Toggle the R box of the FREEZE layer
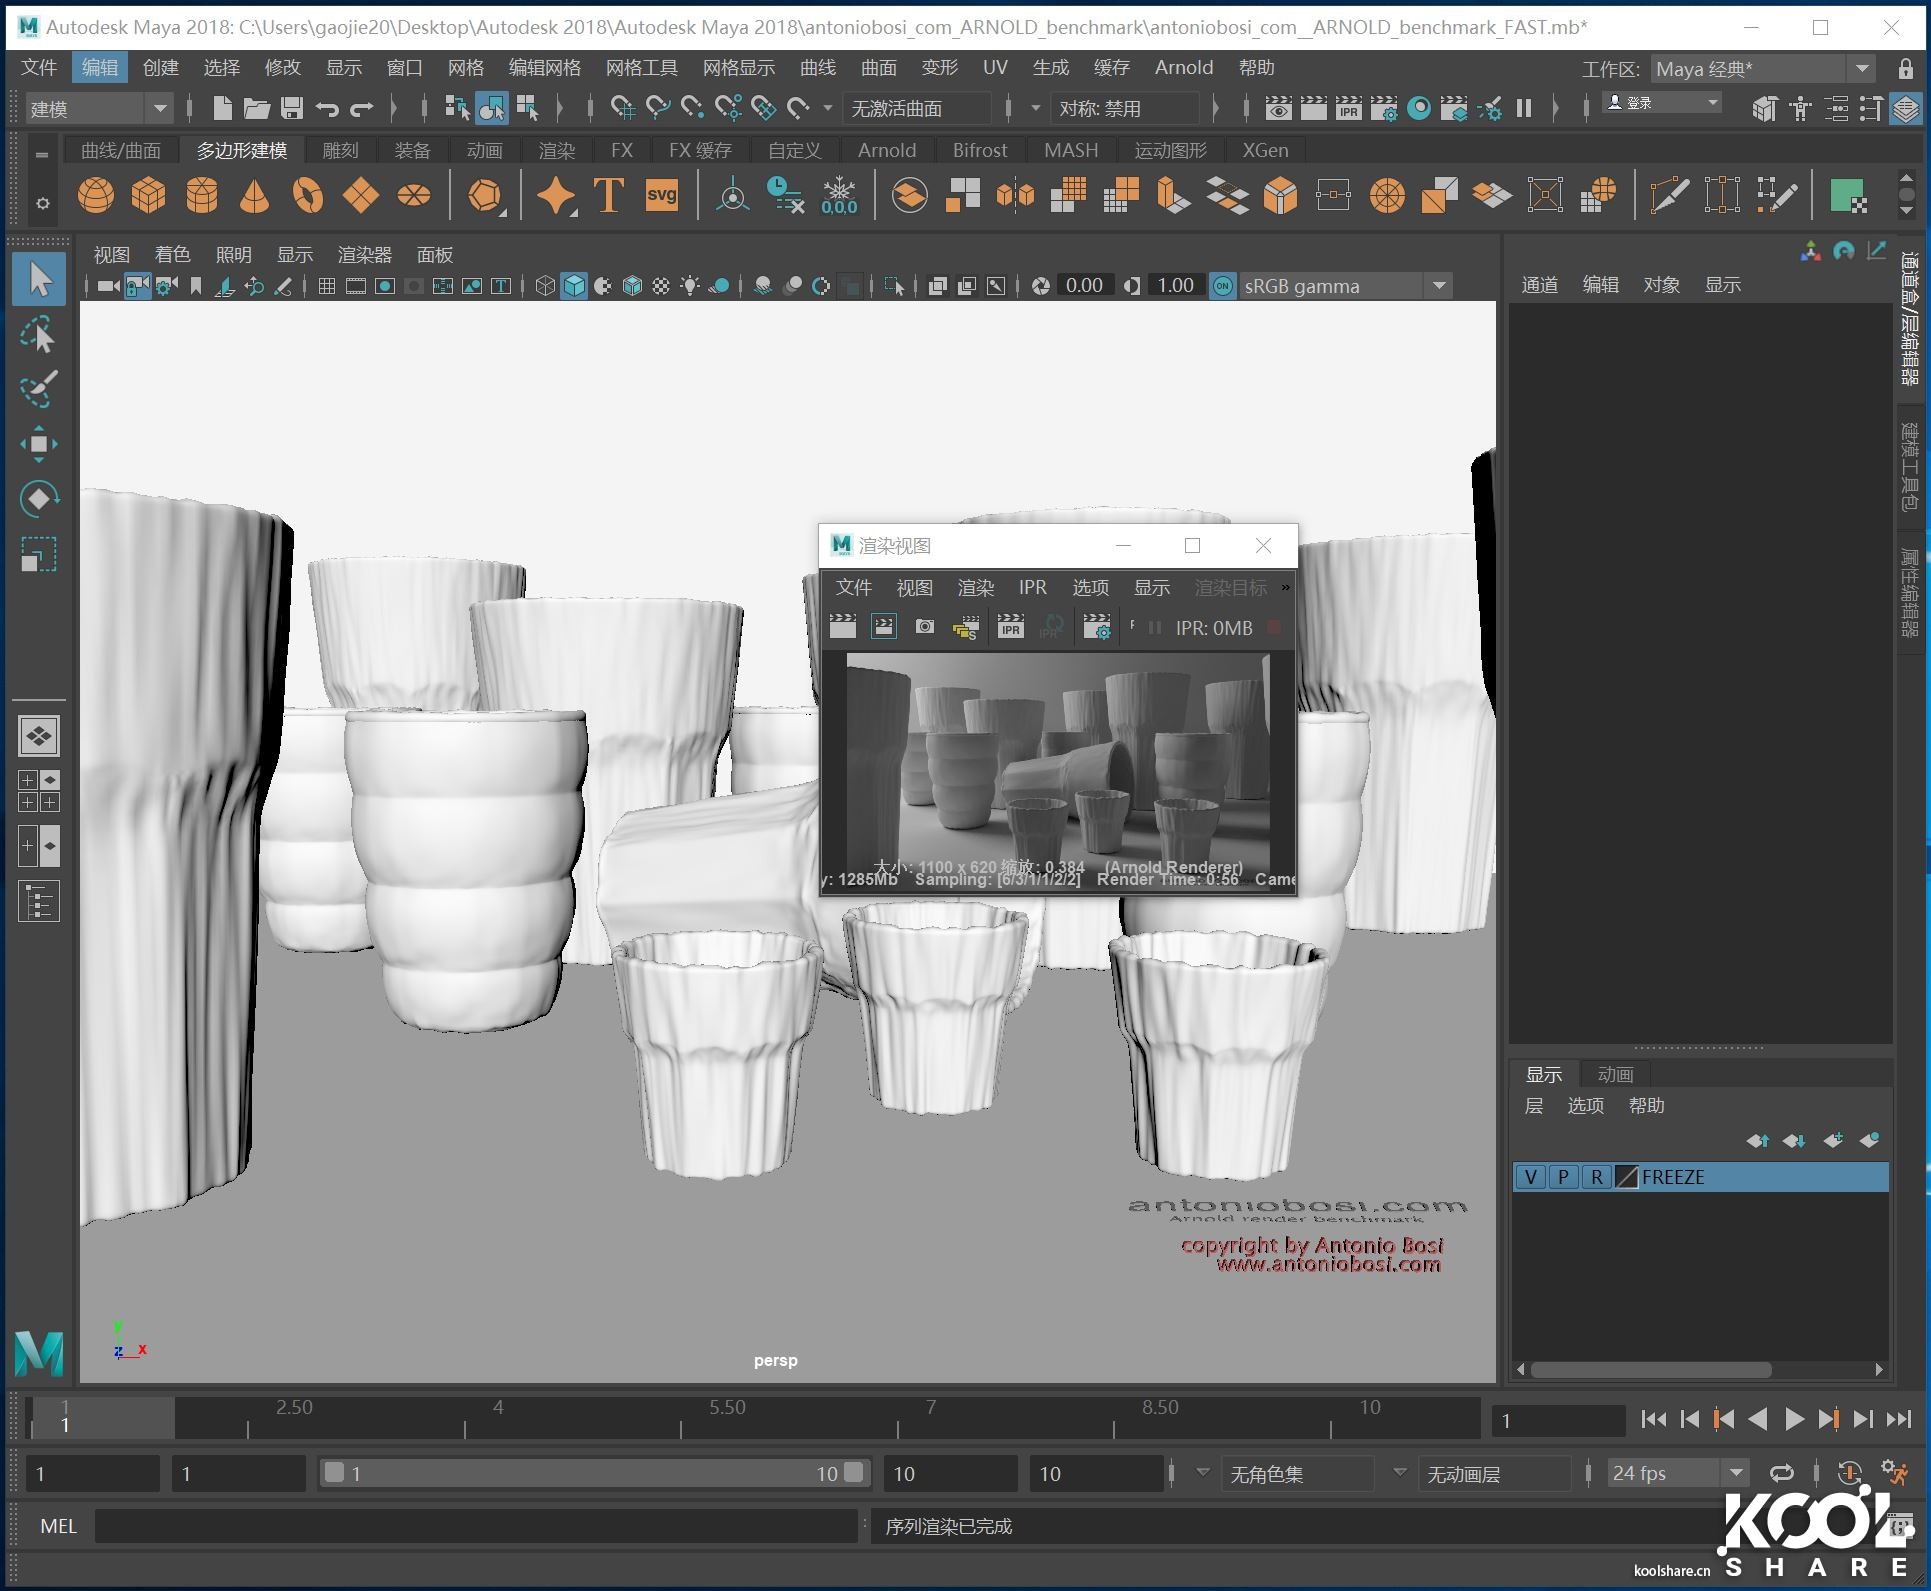 (x=1596, y=1177)
